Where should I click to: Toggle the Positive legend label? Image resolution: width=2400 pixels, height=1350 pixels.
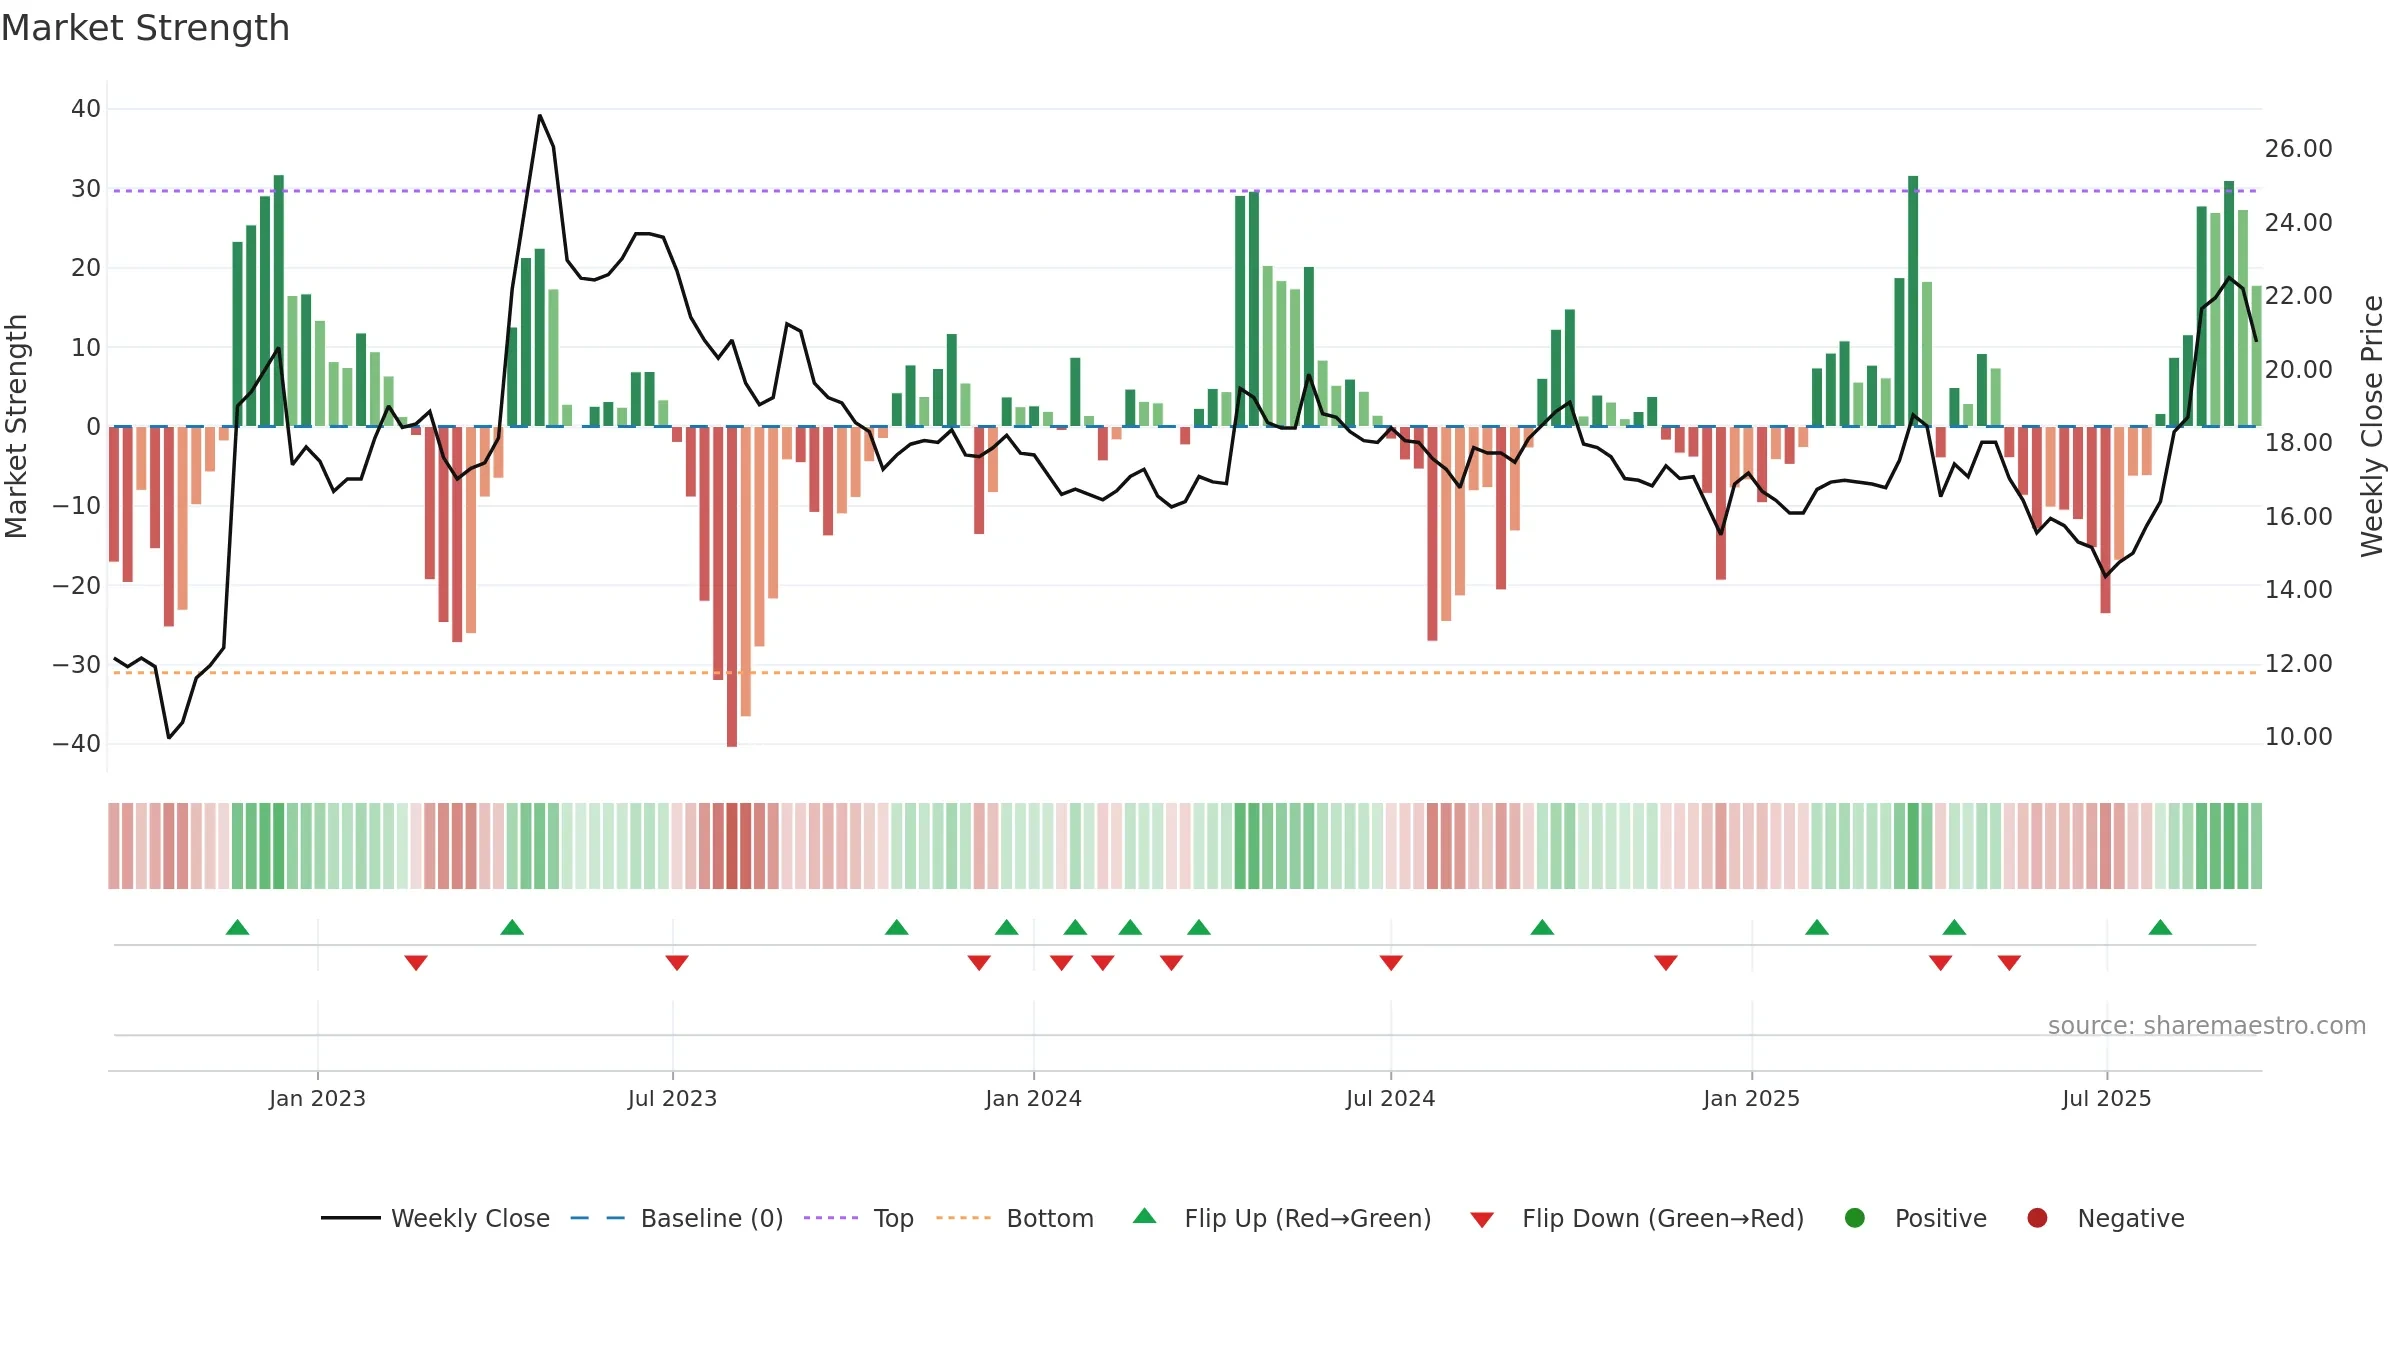coord(1940,1218)
